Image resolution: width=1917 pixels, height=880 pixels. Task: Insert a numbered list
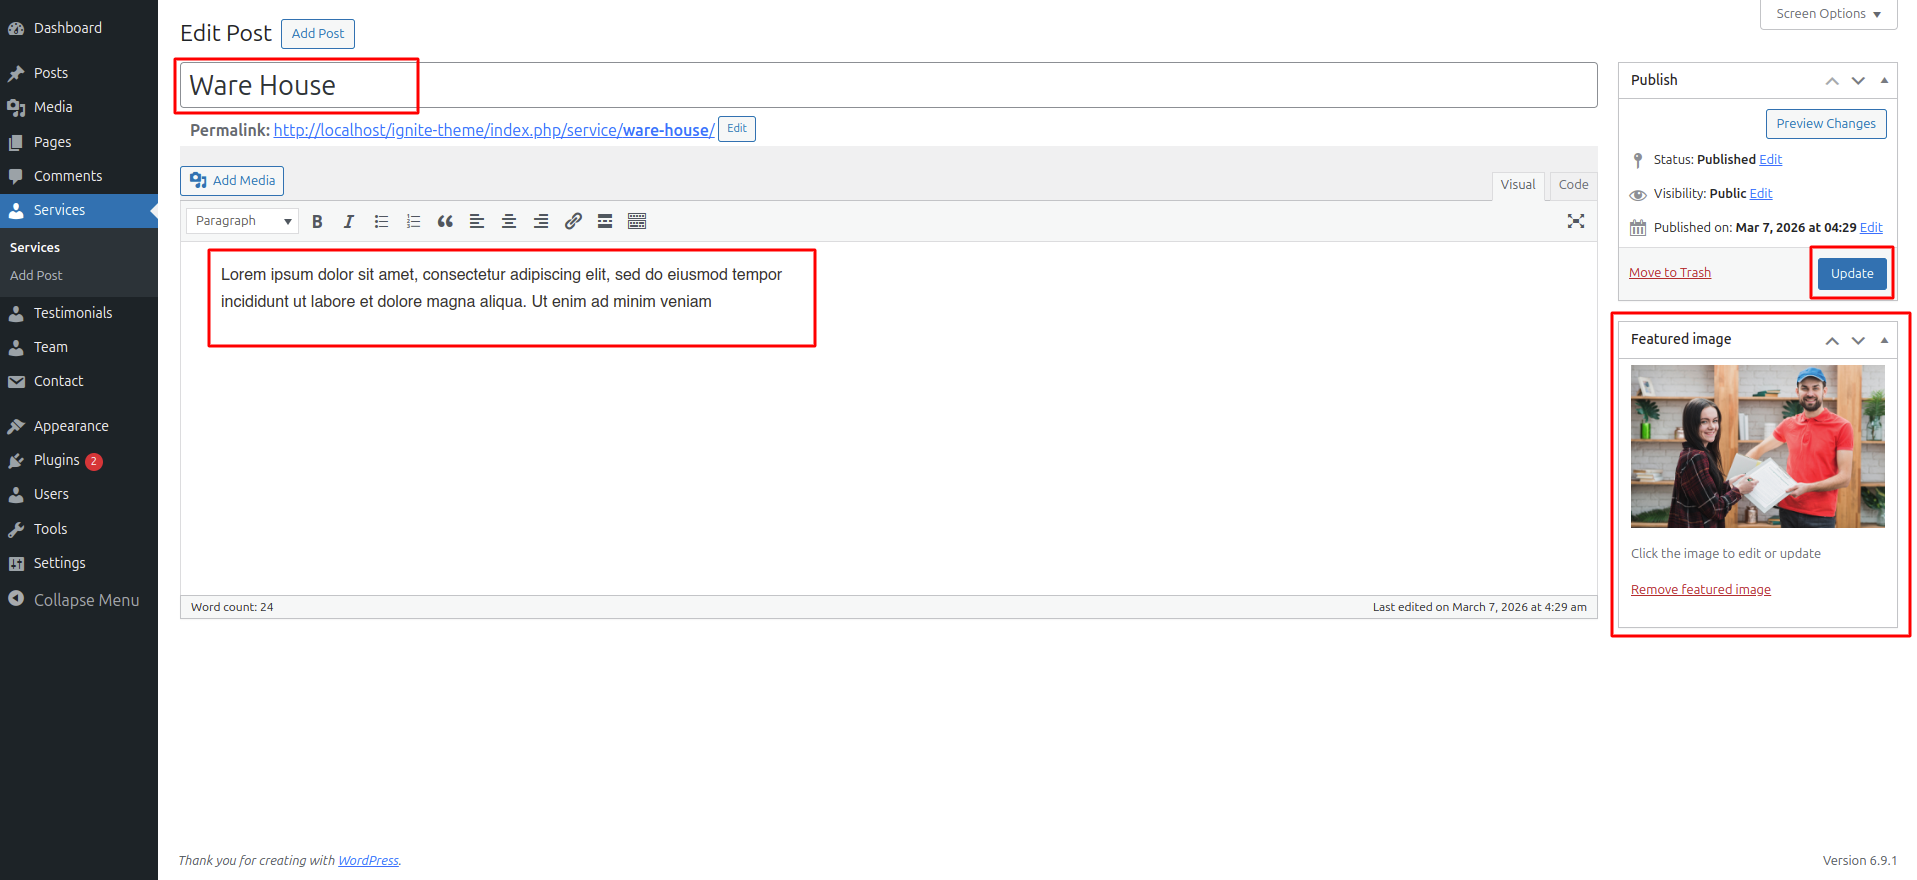tap(413, 221)
